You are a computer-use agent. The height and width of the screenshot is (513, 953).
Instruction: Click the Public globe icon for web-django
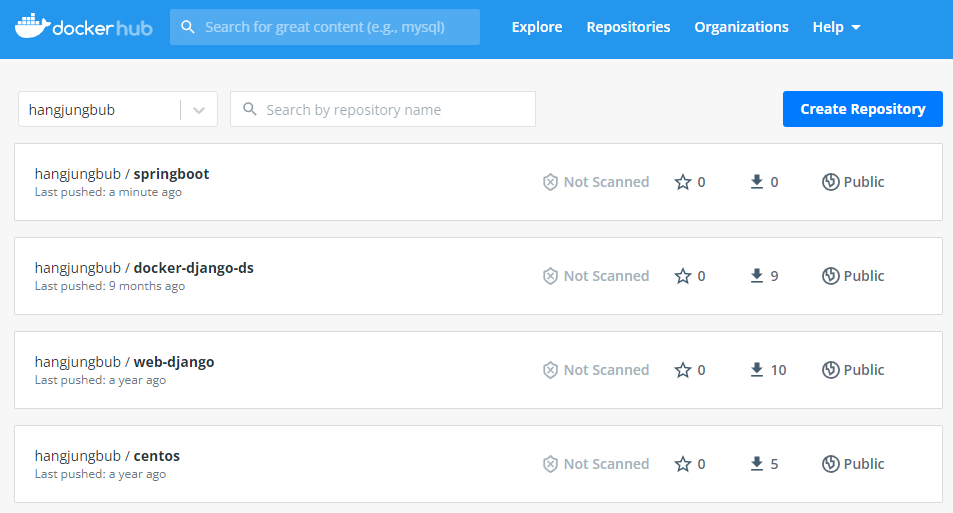point(831,370)
